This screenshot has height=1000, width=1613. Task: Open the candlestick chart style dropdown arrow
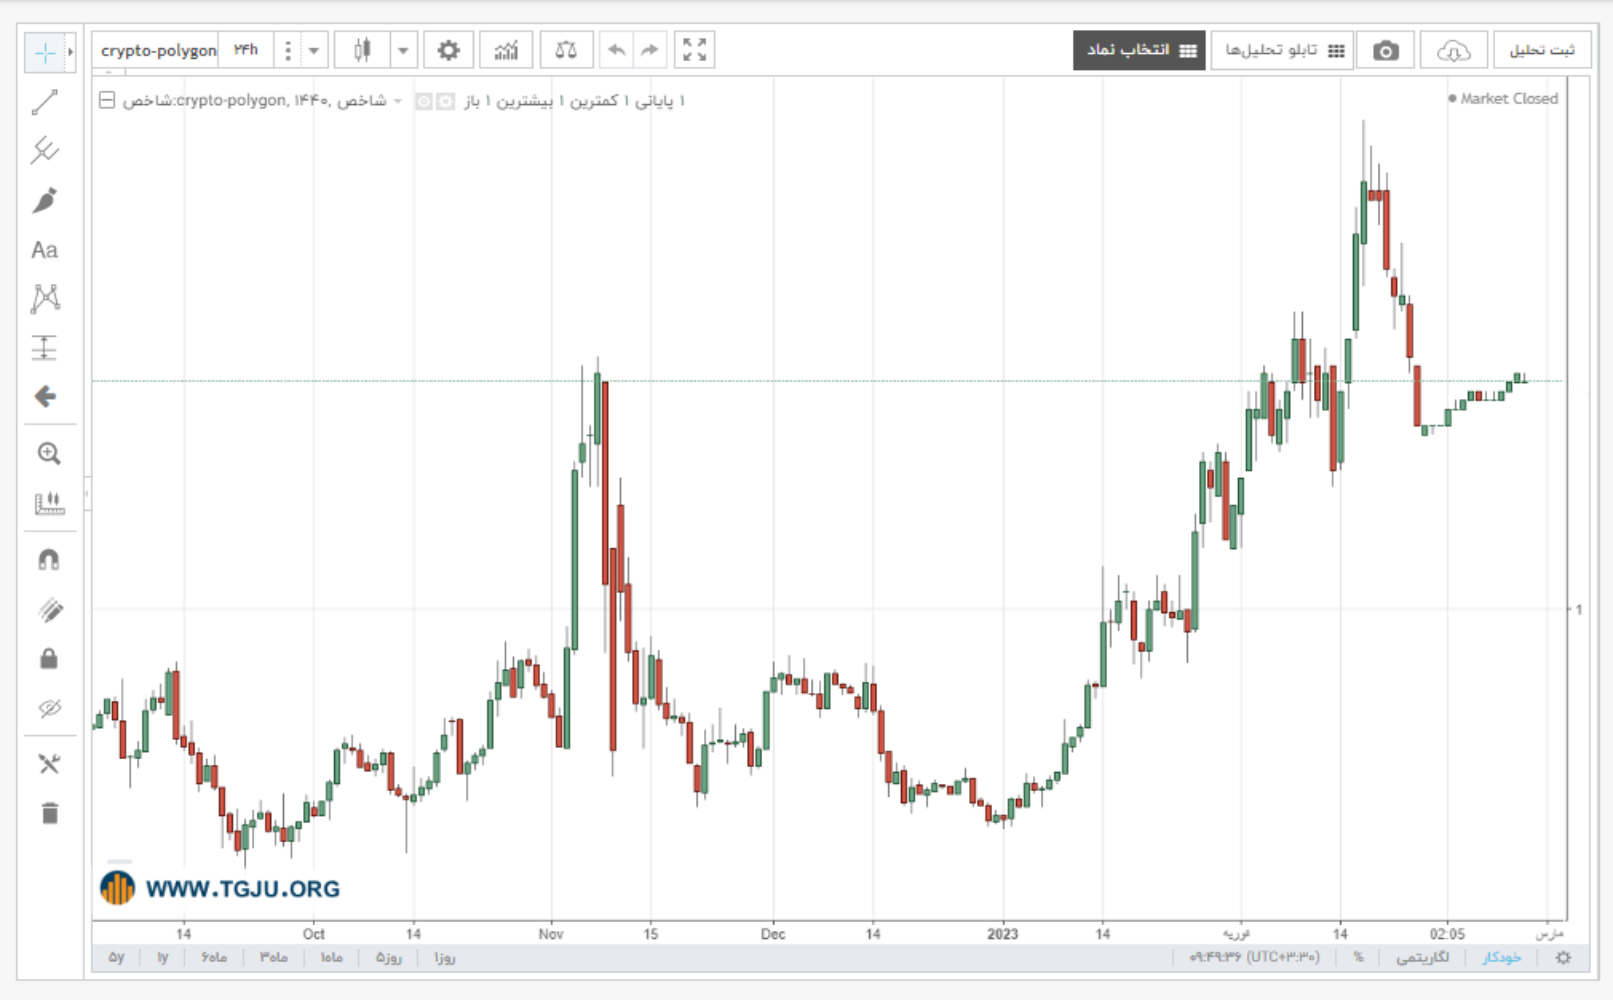point(404,50)
